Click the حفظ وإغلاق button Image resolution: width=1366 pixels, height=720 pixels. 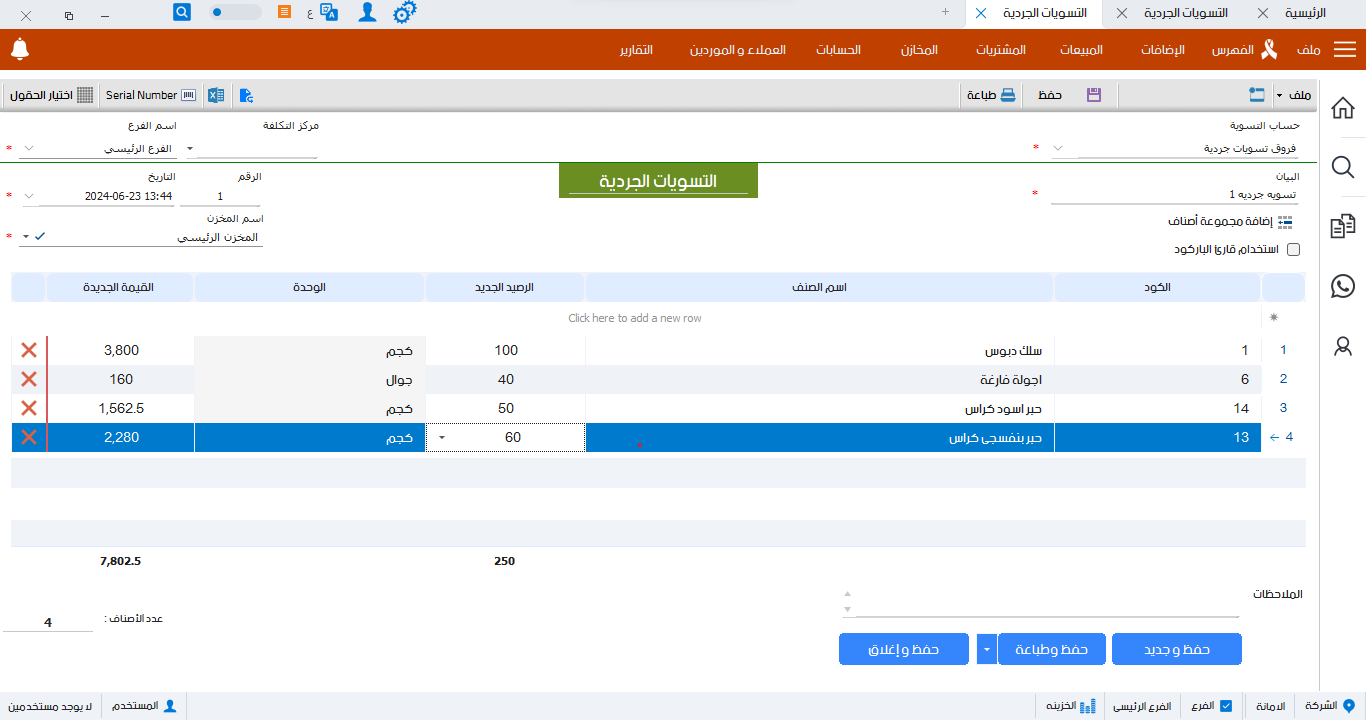coord(903,648)
